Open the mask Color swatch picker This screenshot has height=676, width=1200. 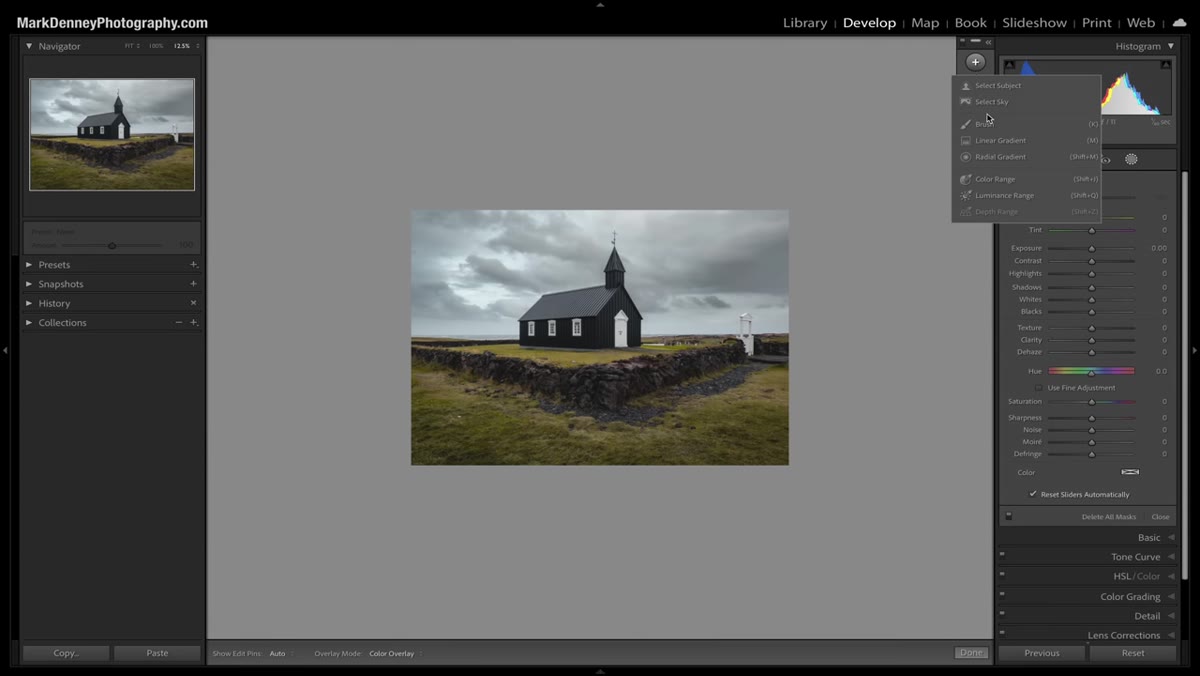(1130, 472)
